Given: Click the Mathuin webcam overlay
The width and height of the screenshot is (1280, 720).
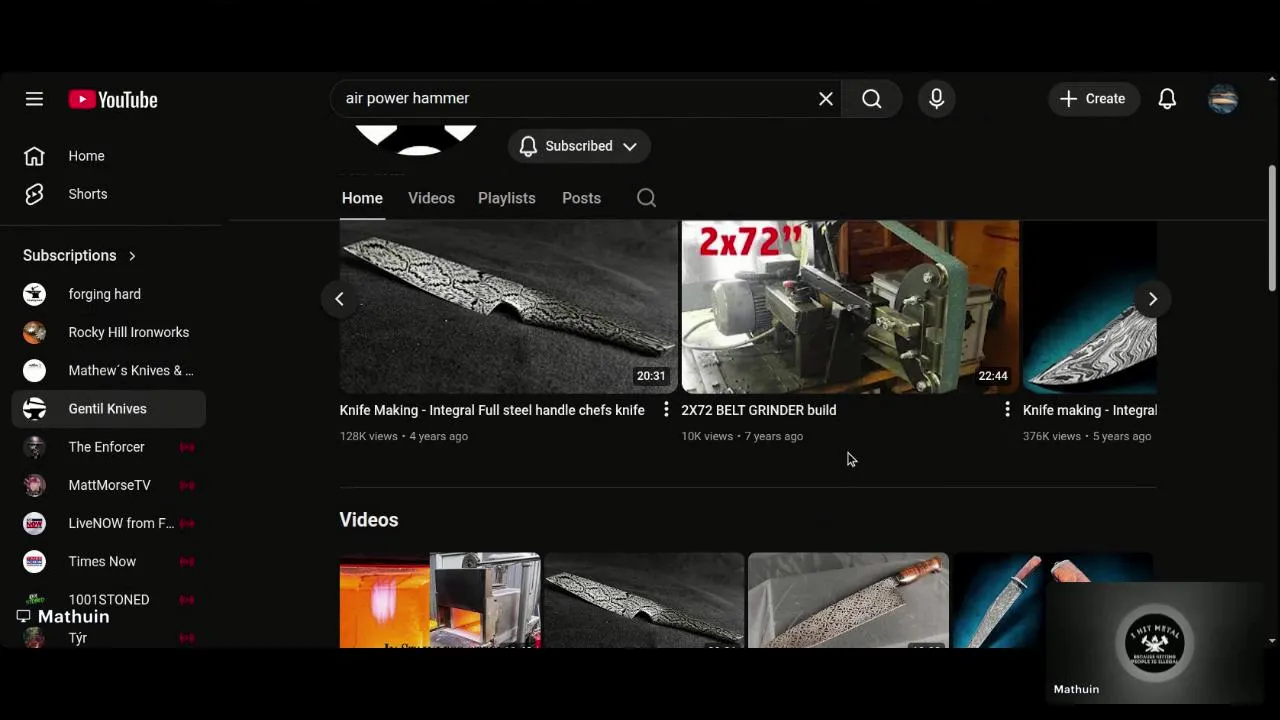Looking at the screenshot, I should (x=1155, y=642).
